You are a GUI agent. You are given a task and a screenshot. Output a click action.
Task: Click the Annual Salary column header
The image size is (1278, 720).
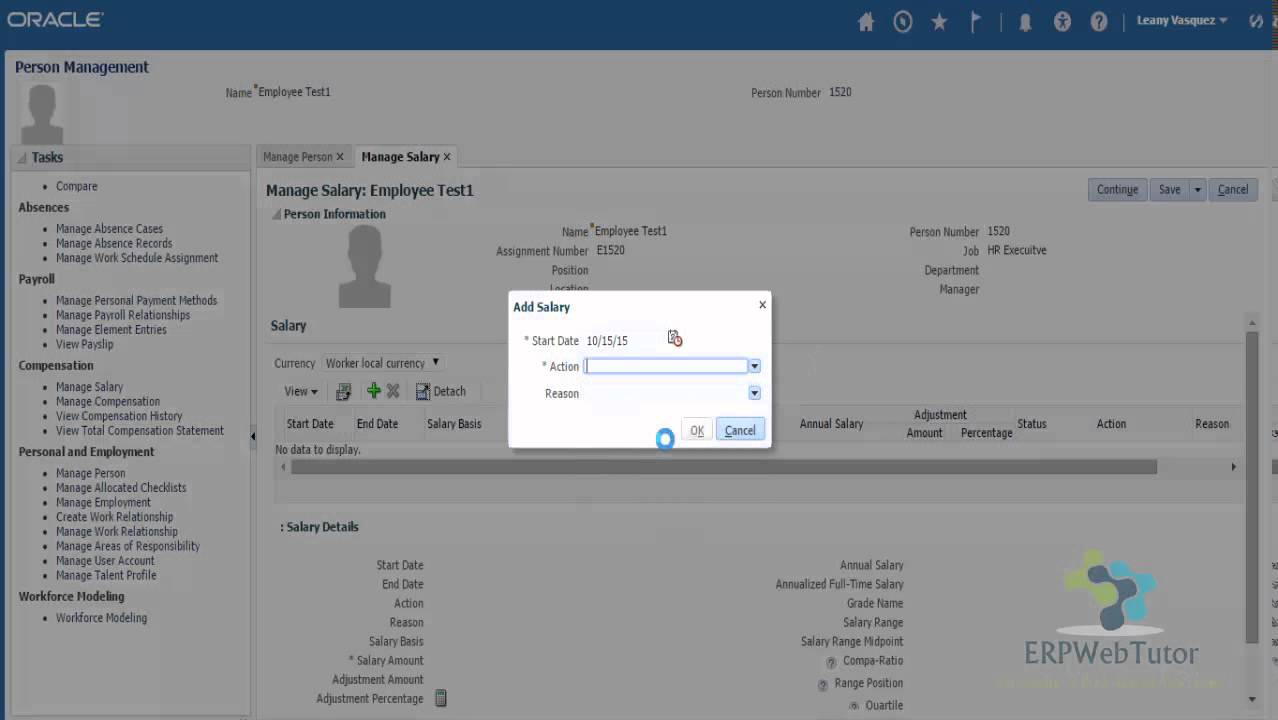pyautogui.click(x=831, y=424)
